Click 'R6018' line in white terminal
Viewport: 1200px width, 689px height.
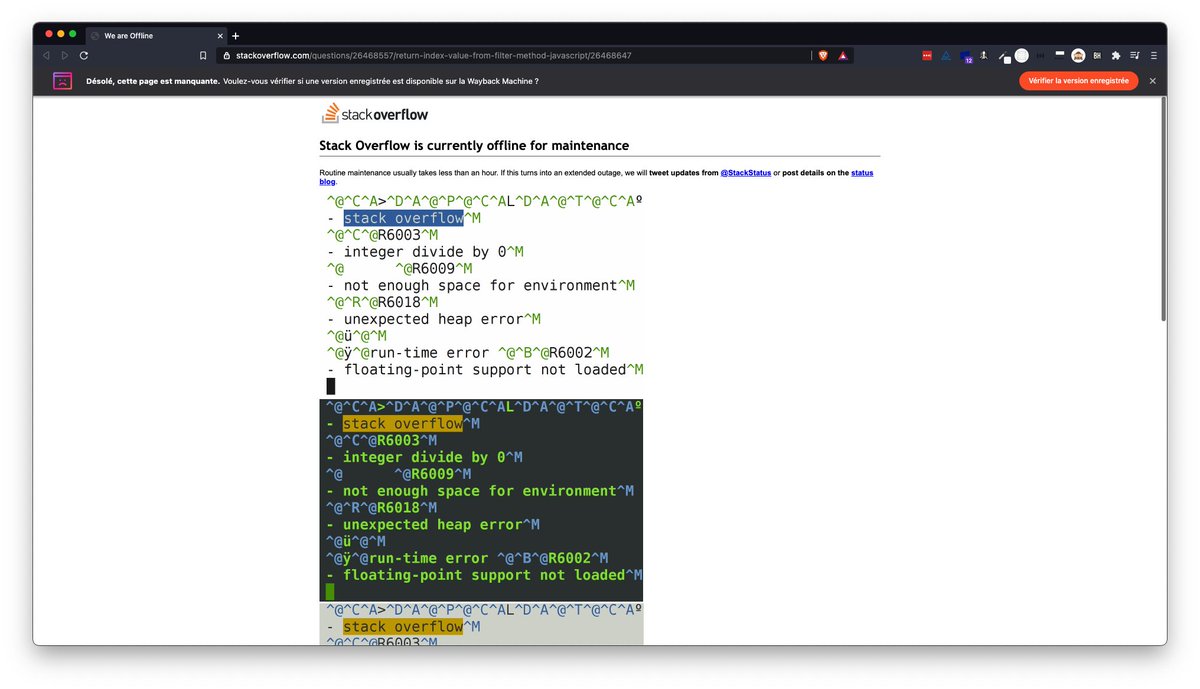[x=381, y=302]
